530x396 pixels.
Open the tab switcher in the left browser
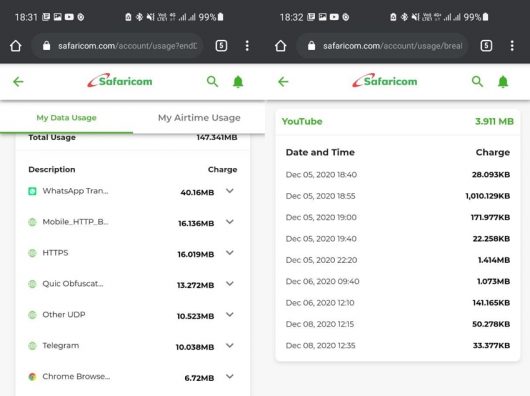pyautogui.click(x=221, y=46)
